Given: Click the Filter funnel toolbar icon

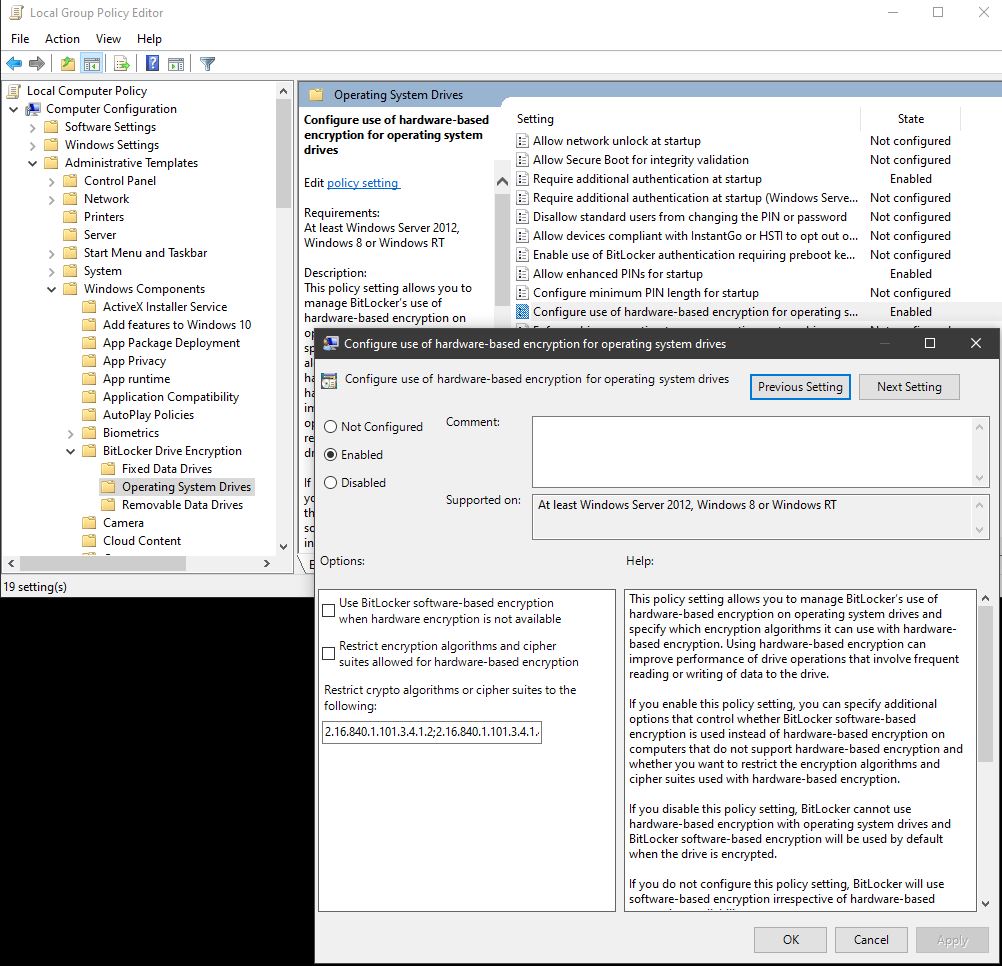Looking at the screenshot, I should [207, 63].
